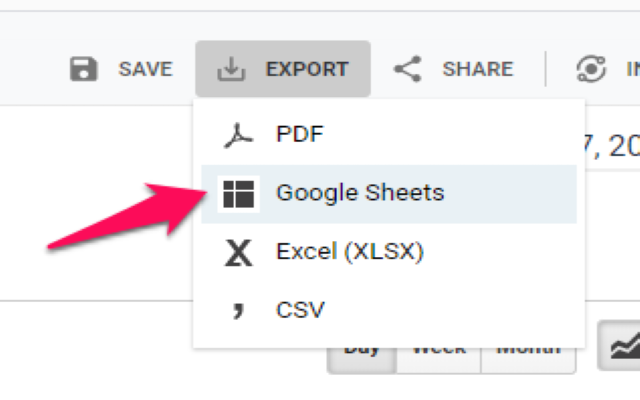Click the Google Sheets grid icon
Viewport: 640px width, 400px height.
(x=238, y=194)
